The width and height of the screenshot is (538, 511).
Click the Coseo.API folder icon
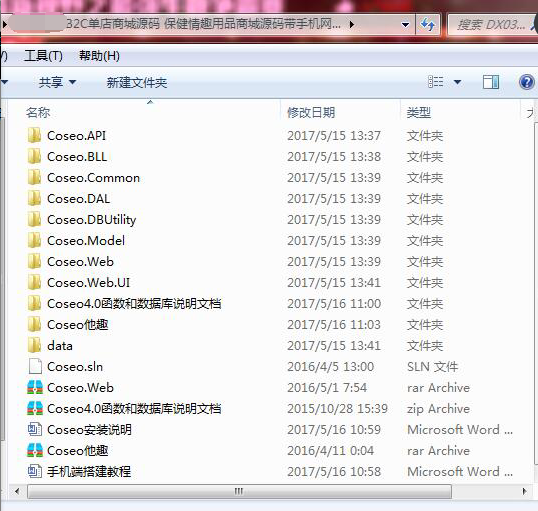[x=34, y=135]
